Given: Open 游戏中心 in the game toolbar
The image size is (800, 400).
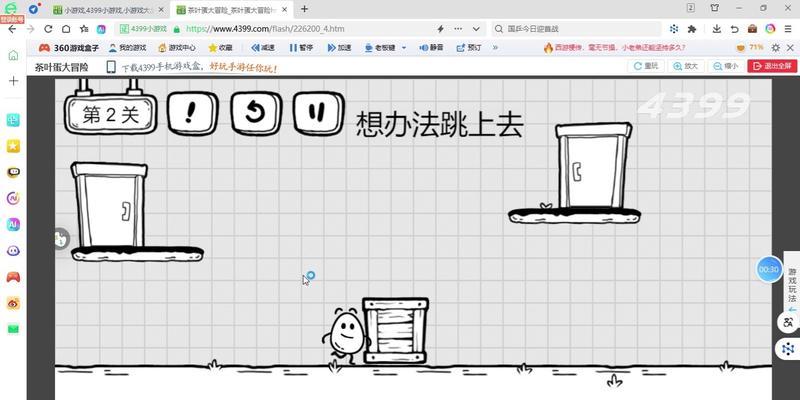Looking at the screenshot, I should [x=177, y=47].
